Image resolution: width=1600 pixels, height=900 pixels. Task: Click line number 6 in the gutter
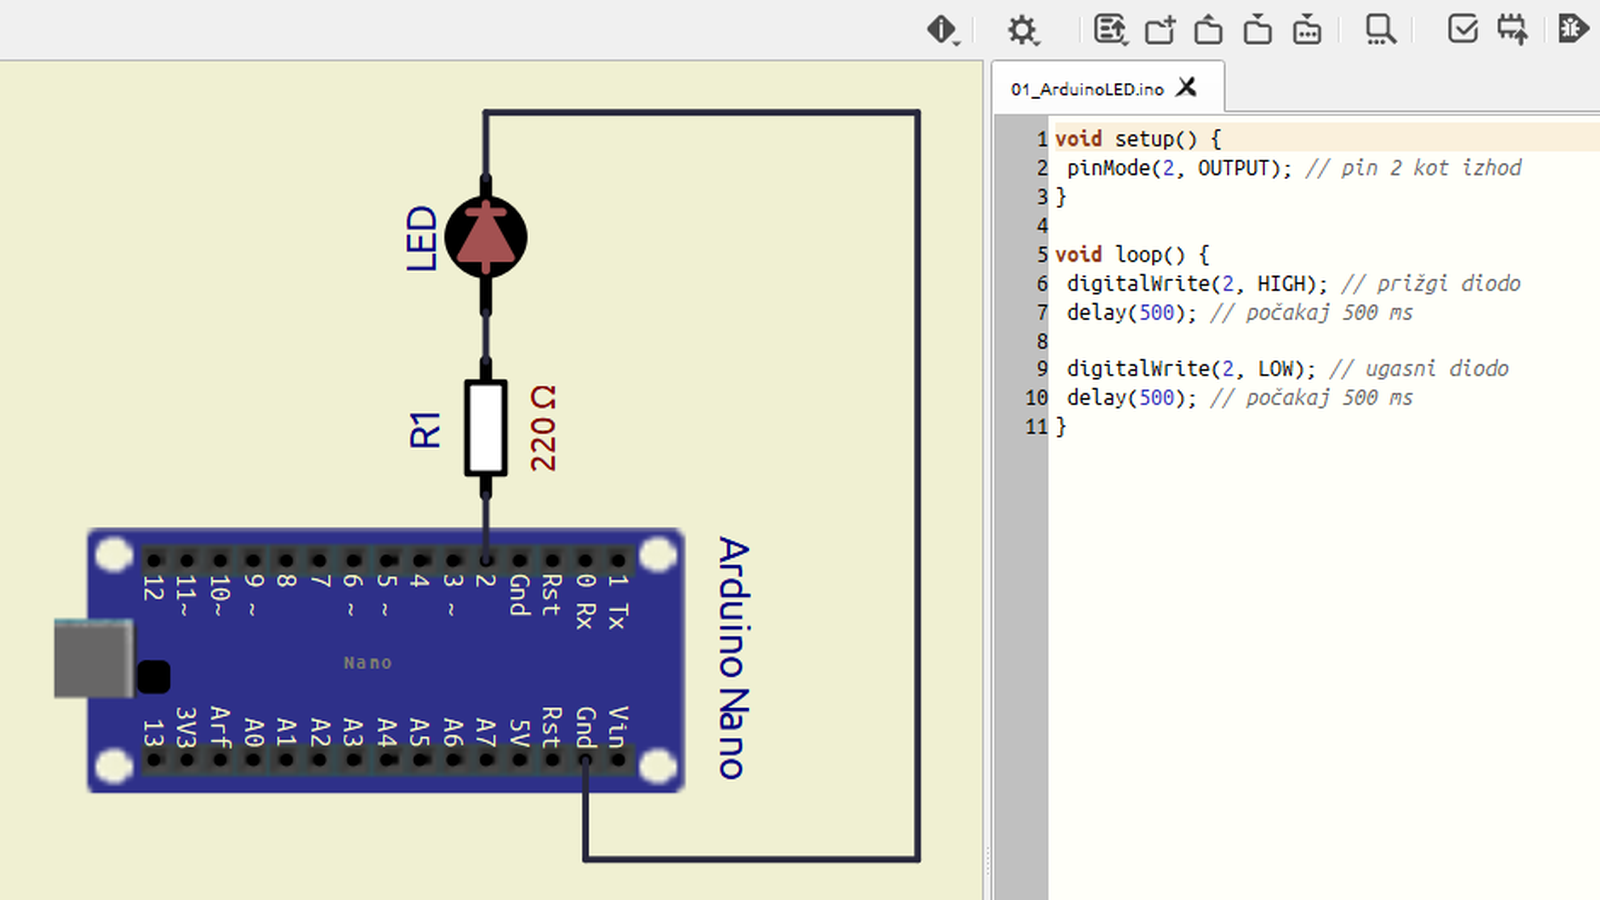[x=1042, y=284]
